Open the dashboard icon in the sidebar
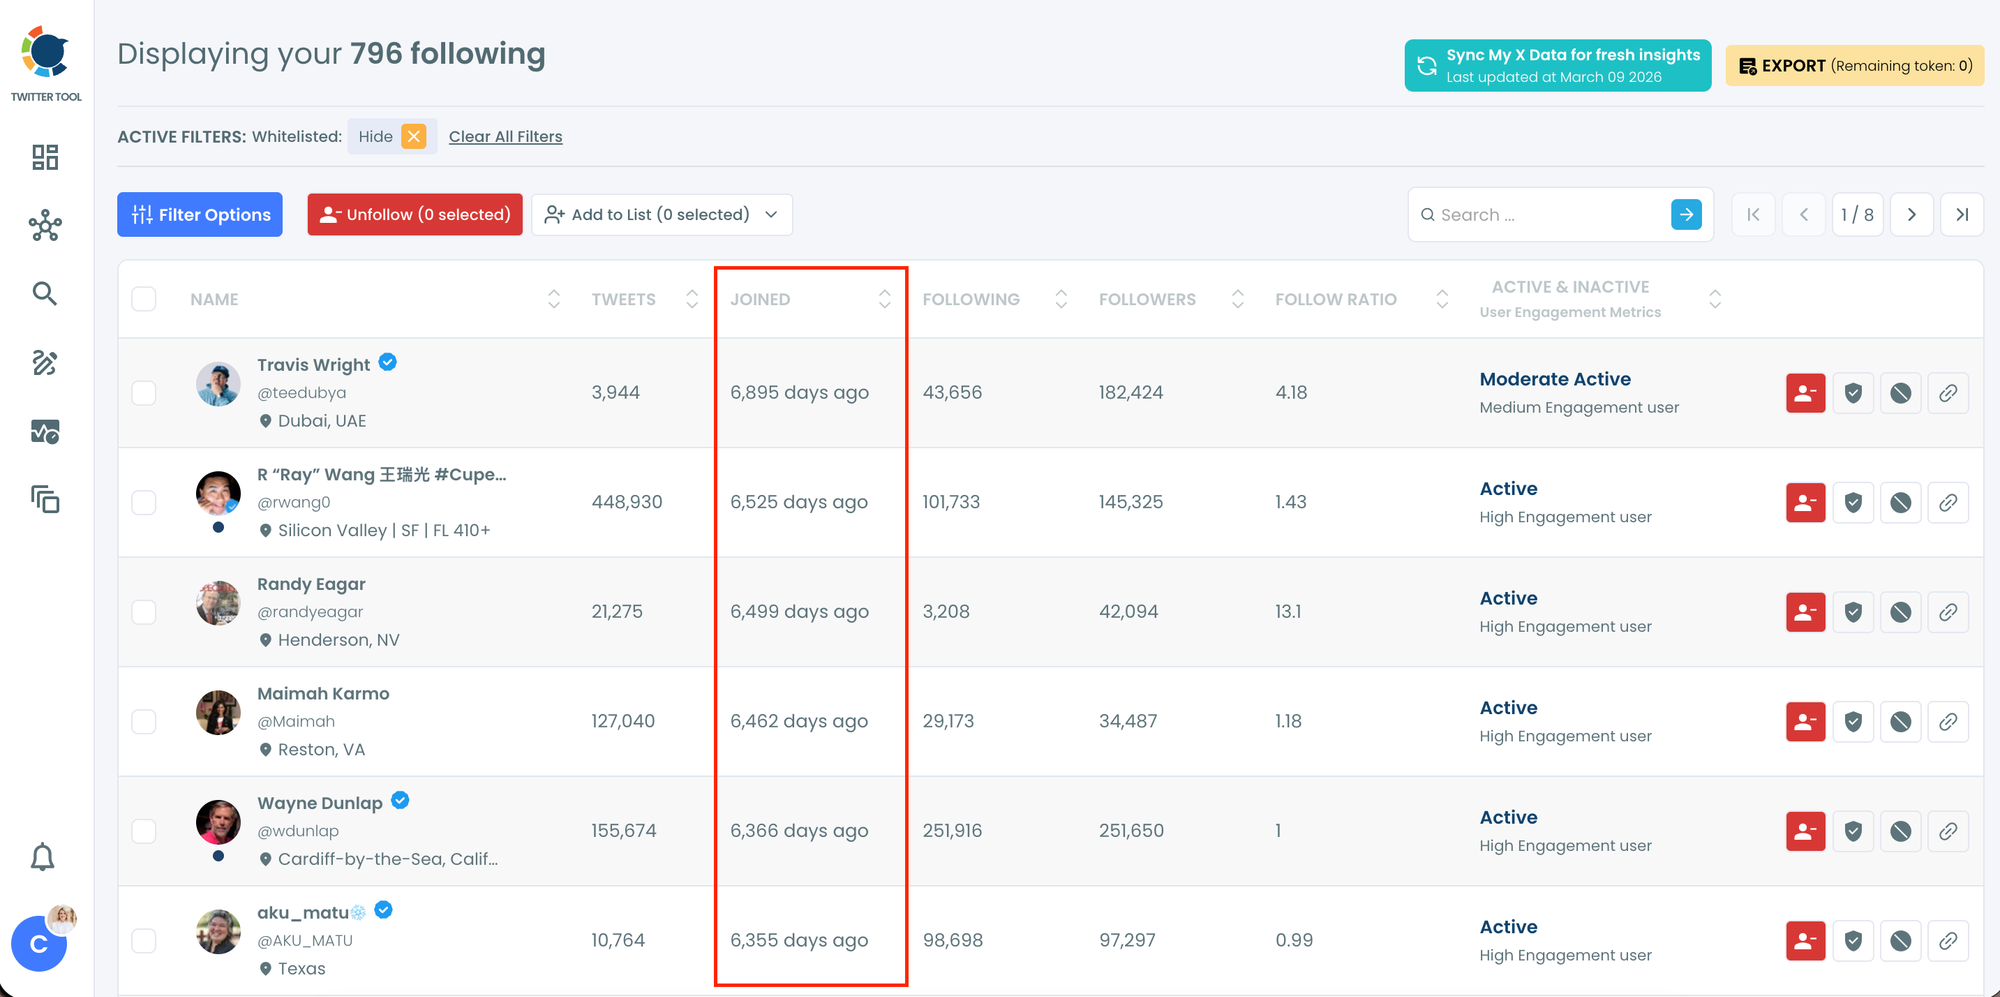 45,157
